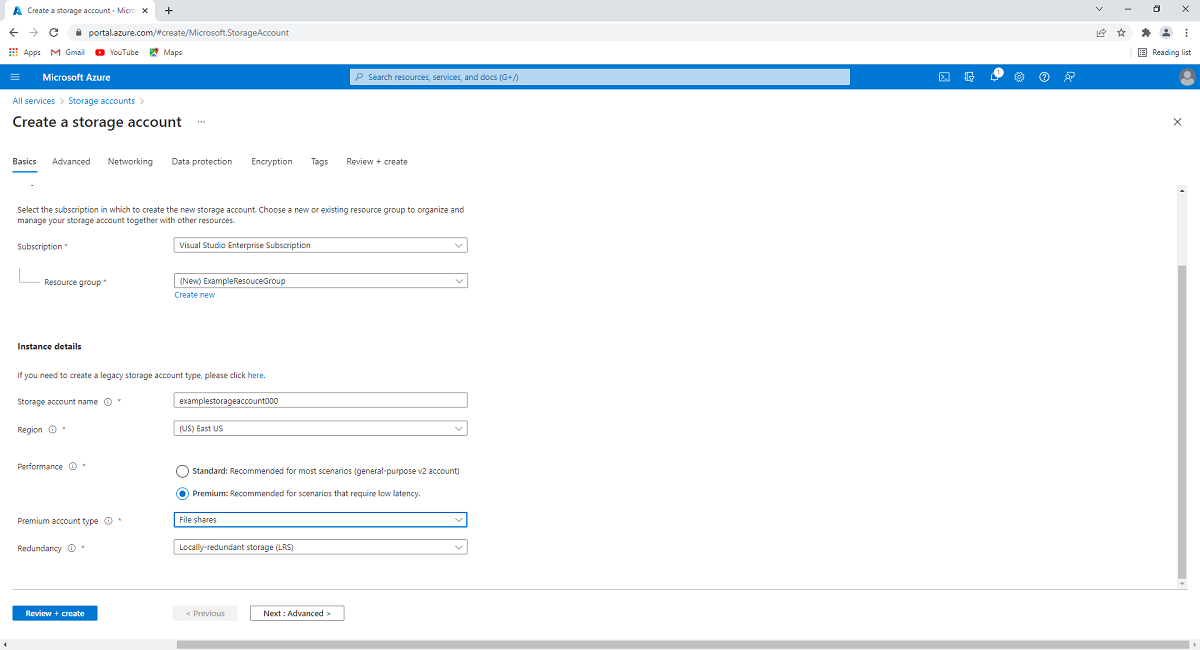Switch to the Basics tab

[24, 161]
